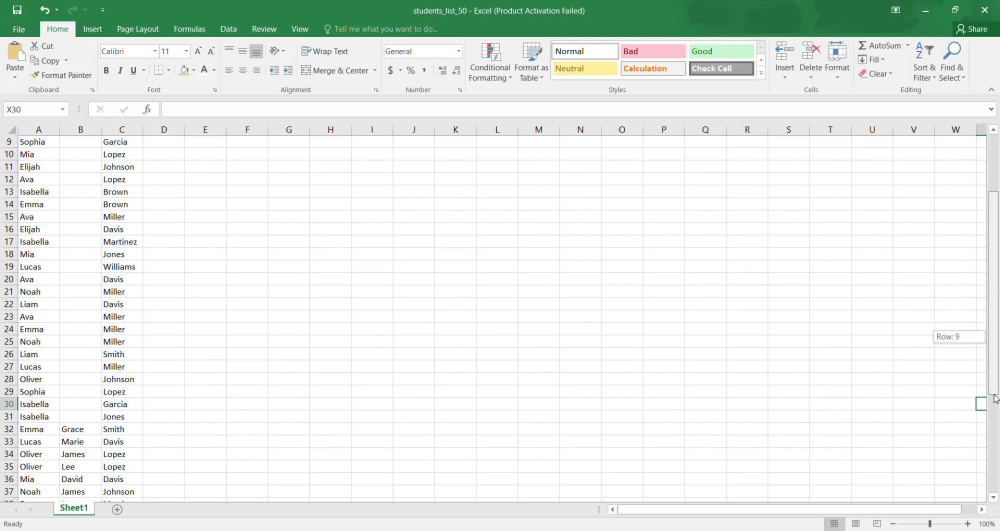Click Increase Decimal icon
The image size is (1000, 531).
pos(443,70)
